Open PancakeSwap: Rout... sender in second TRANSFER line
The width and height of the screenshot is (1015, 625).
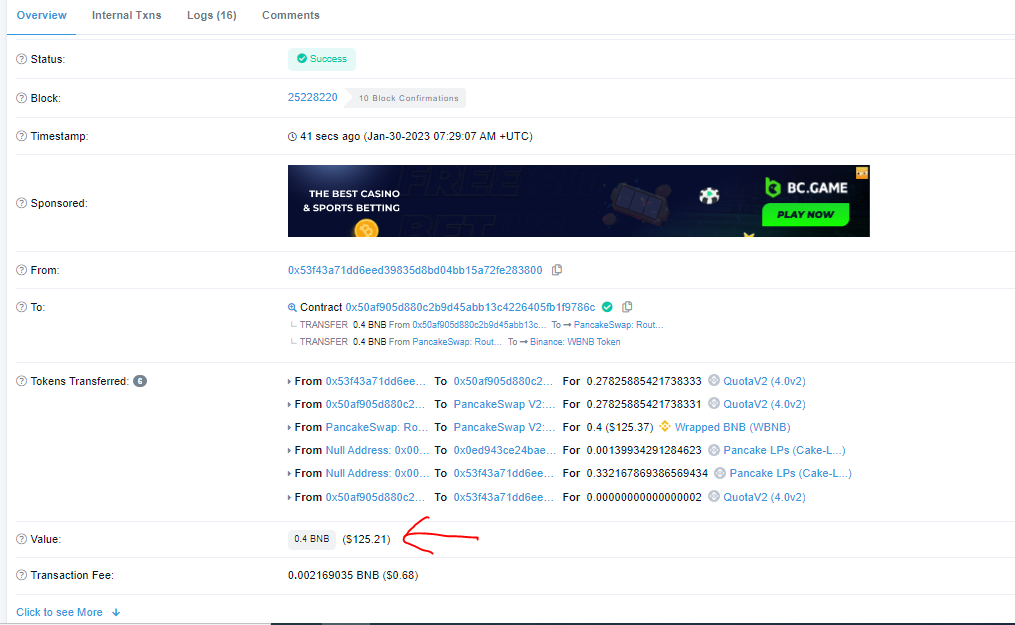click(457, 342)
